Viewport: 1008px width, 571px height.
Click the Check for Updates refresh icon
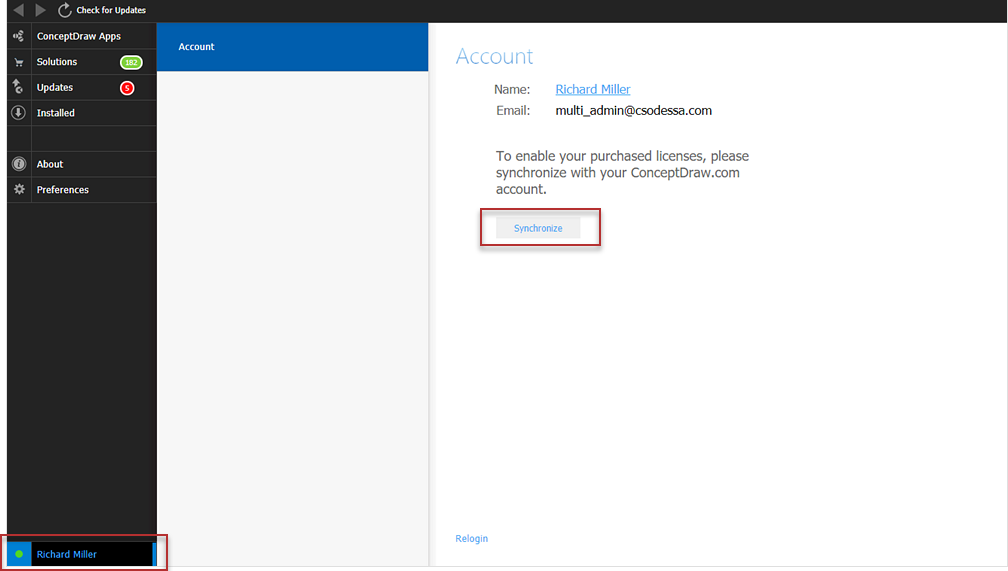click(64, 10)
